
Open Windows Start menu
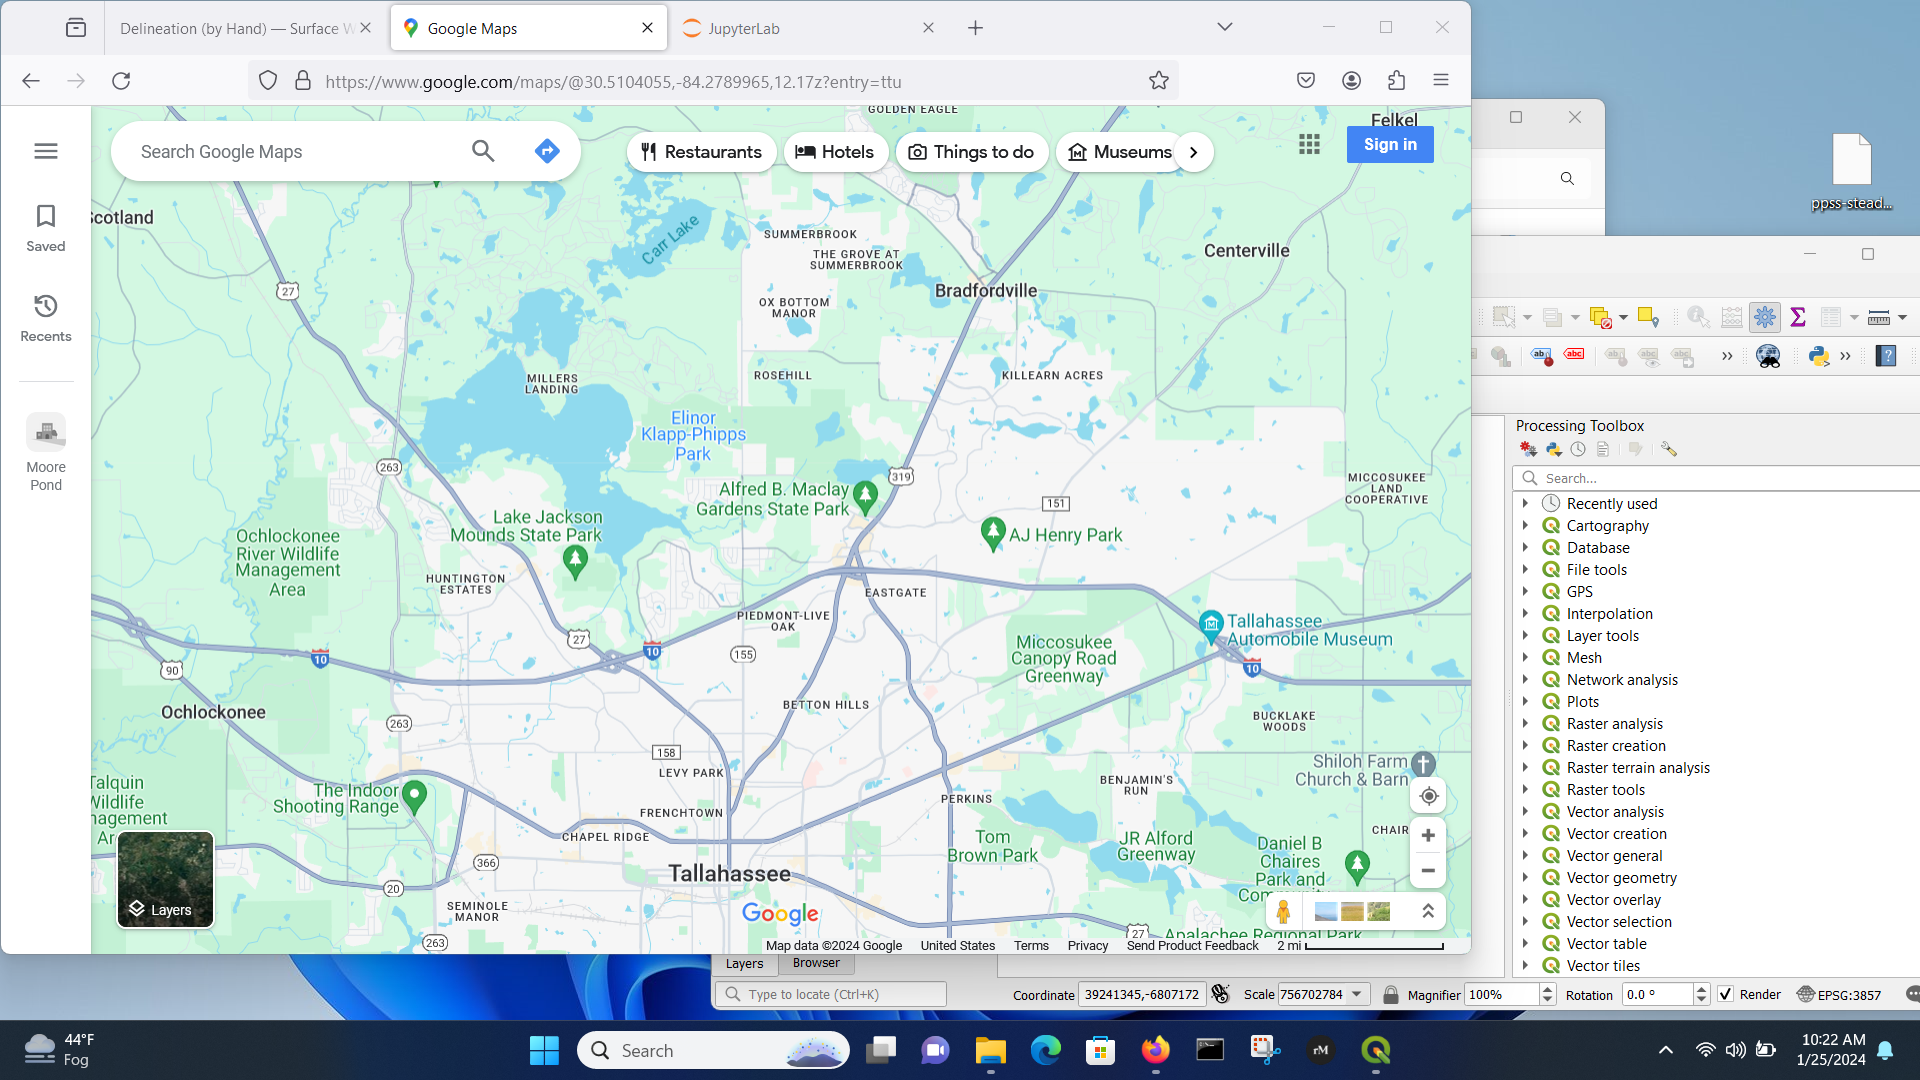coord(544,1050)
